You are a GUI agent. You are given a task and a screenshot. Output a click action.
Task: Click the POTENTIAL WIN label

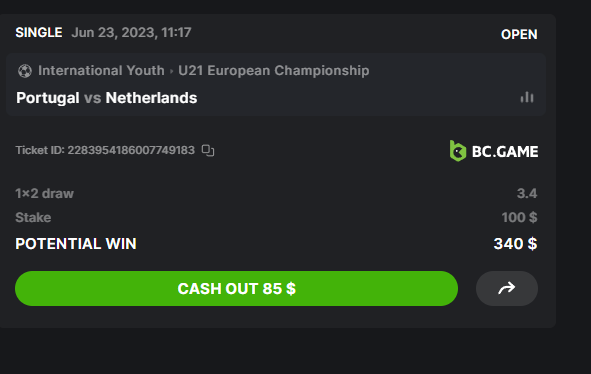pyautogui.click(x=76, y=244)
